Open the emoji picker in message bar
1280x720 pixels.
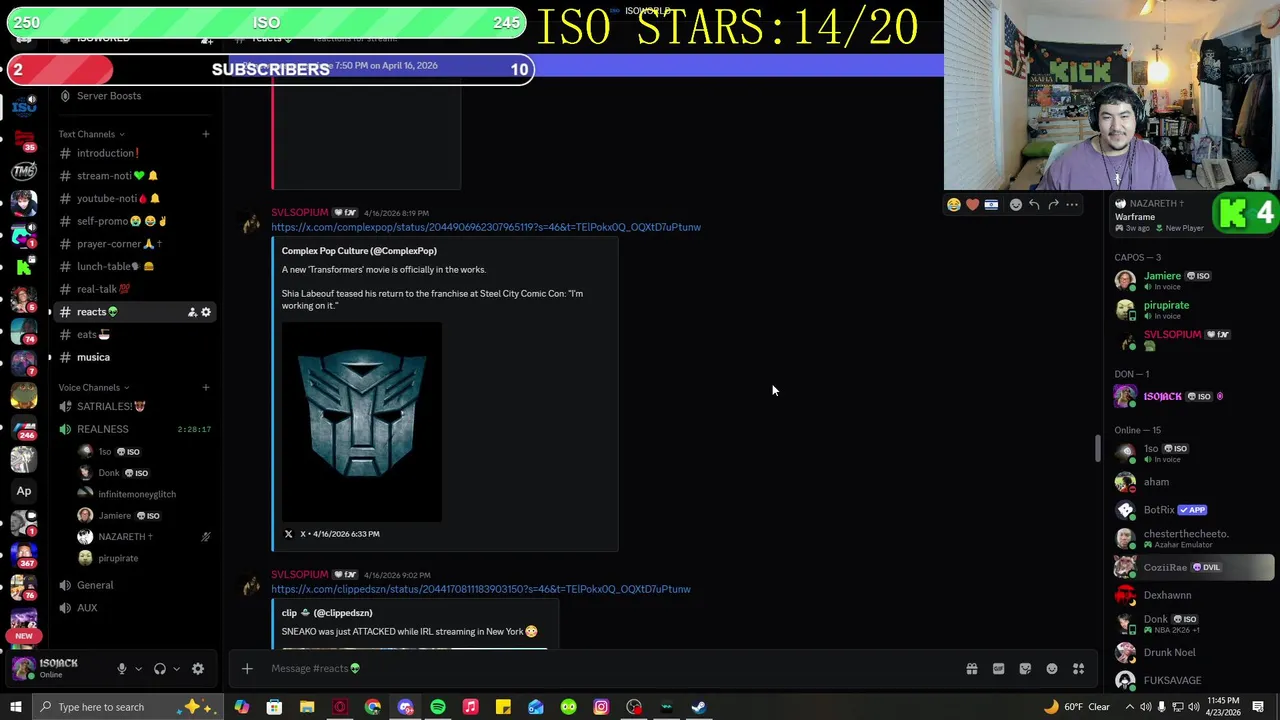pos(1052,669)
